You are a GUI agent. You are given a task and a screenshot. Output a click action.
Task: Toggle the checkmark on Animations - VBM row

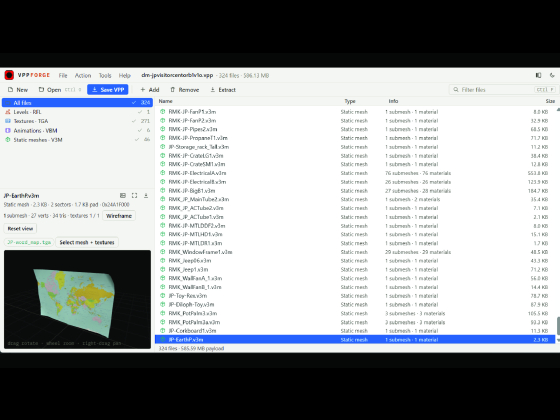140,130
